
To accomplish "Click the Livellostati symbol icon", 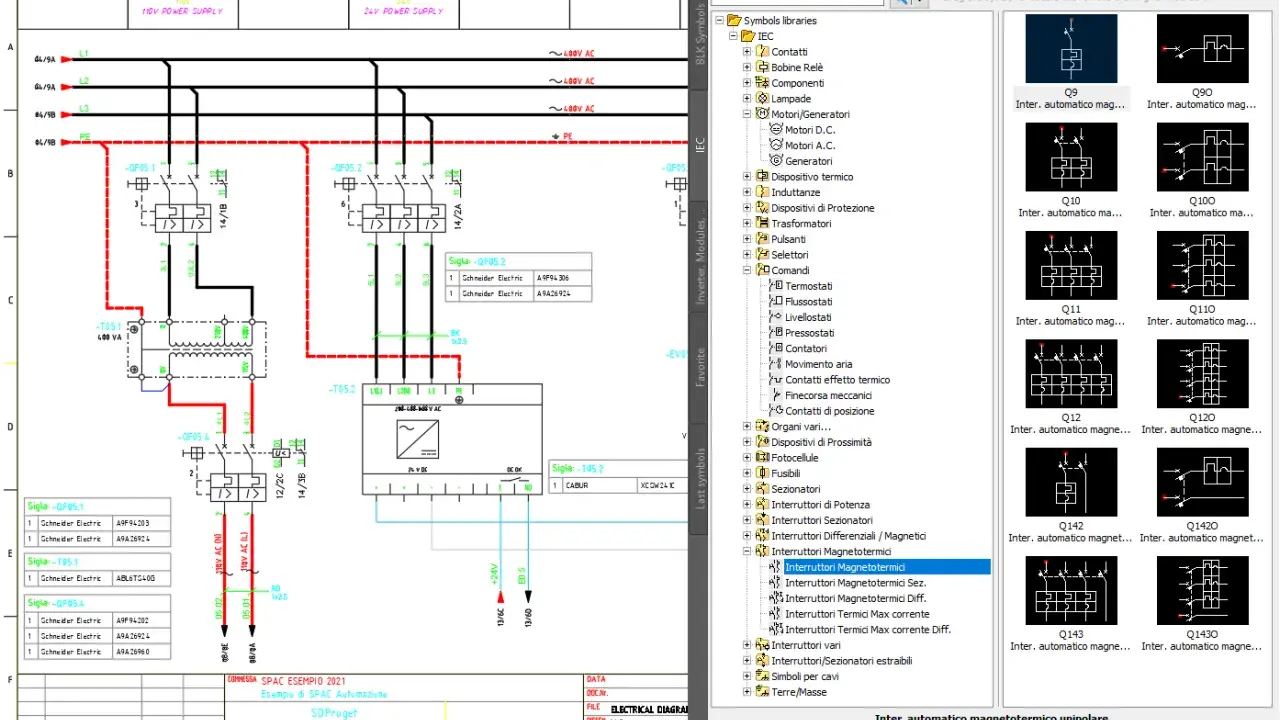I will pyautogui.click(x=777, y=317).
